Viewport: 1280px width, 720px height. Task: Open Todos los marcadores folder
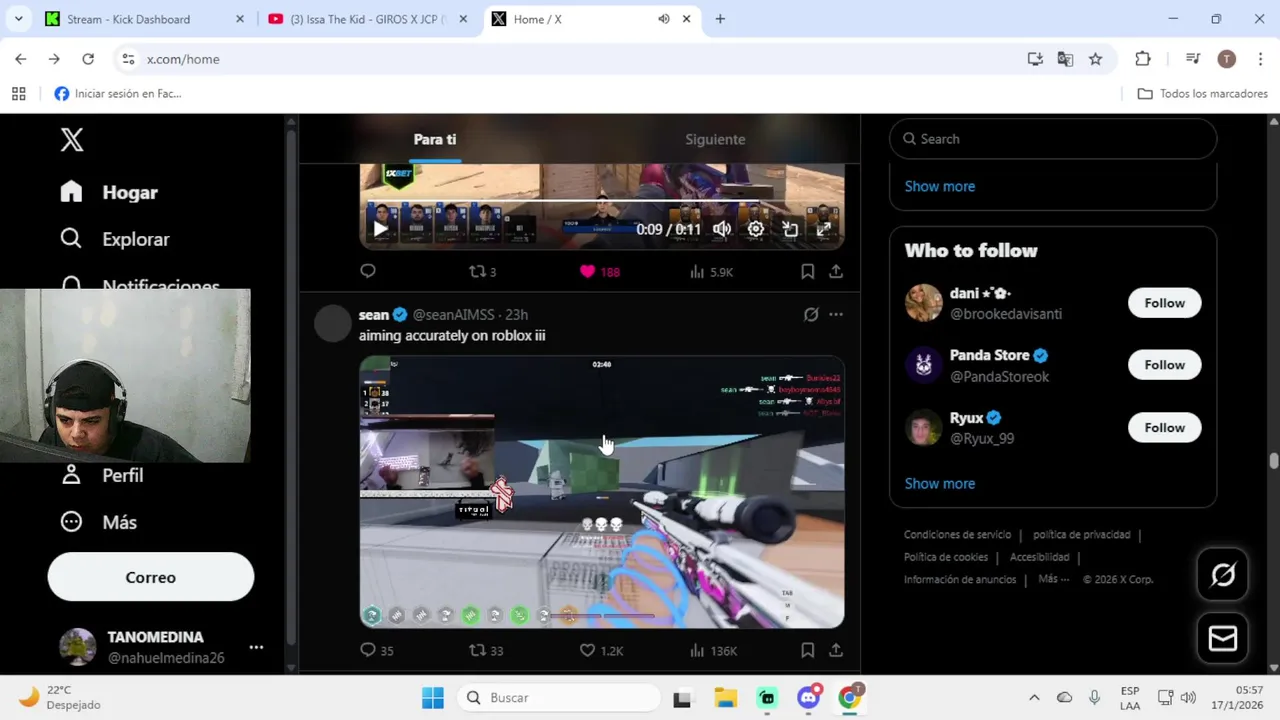tap(1203, 94)
